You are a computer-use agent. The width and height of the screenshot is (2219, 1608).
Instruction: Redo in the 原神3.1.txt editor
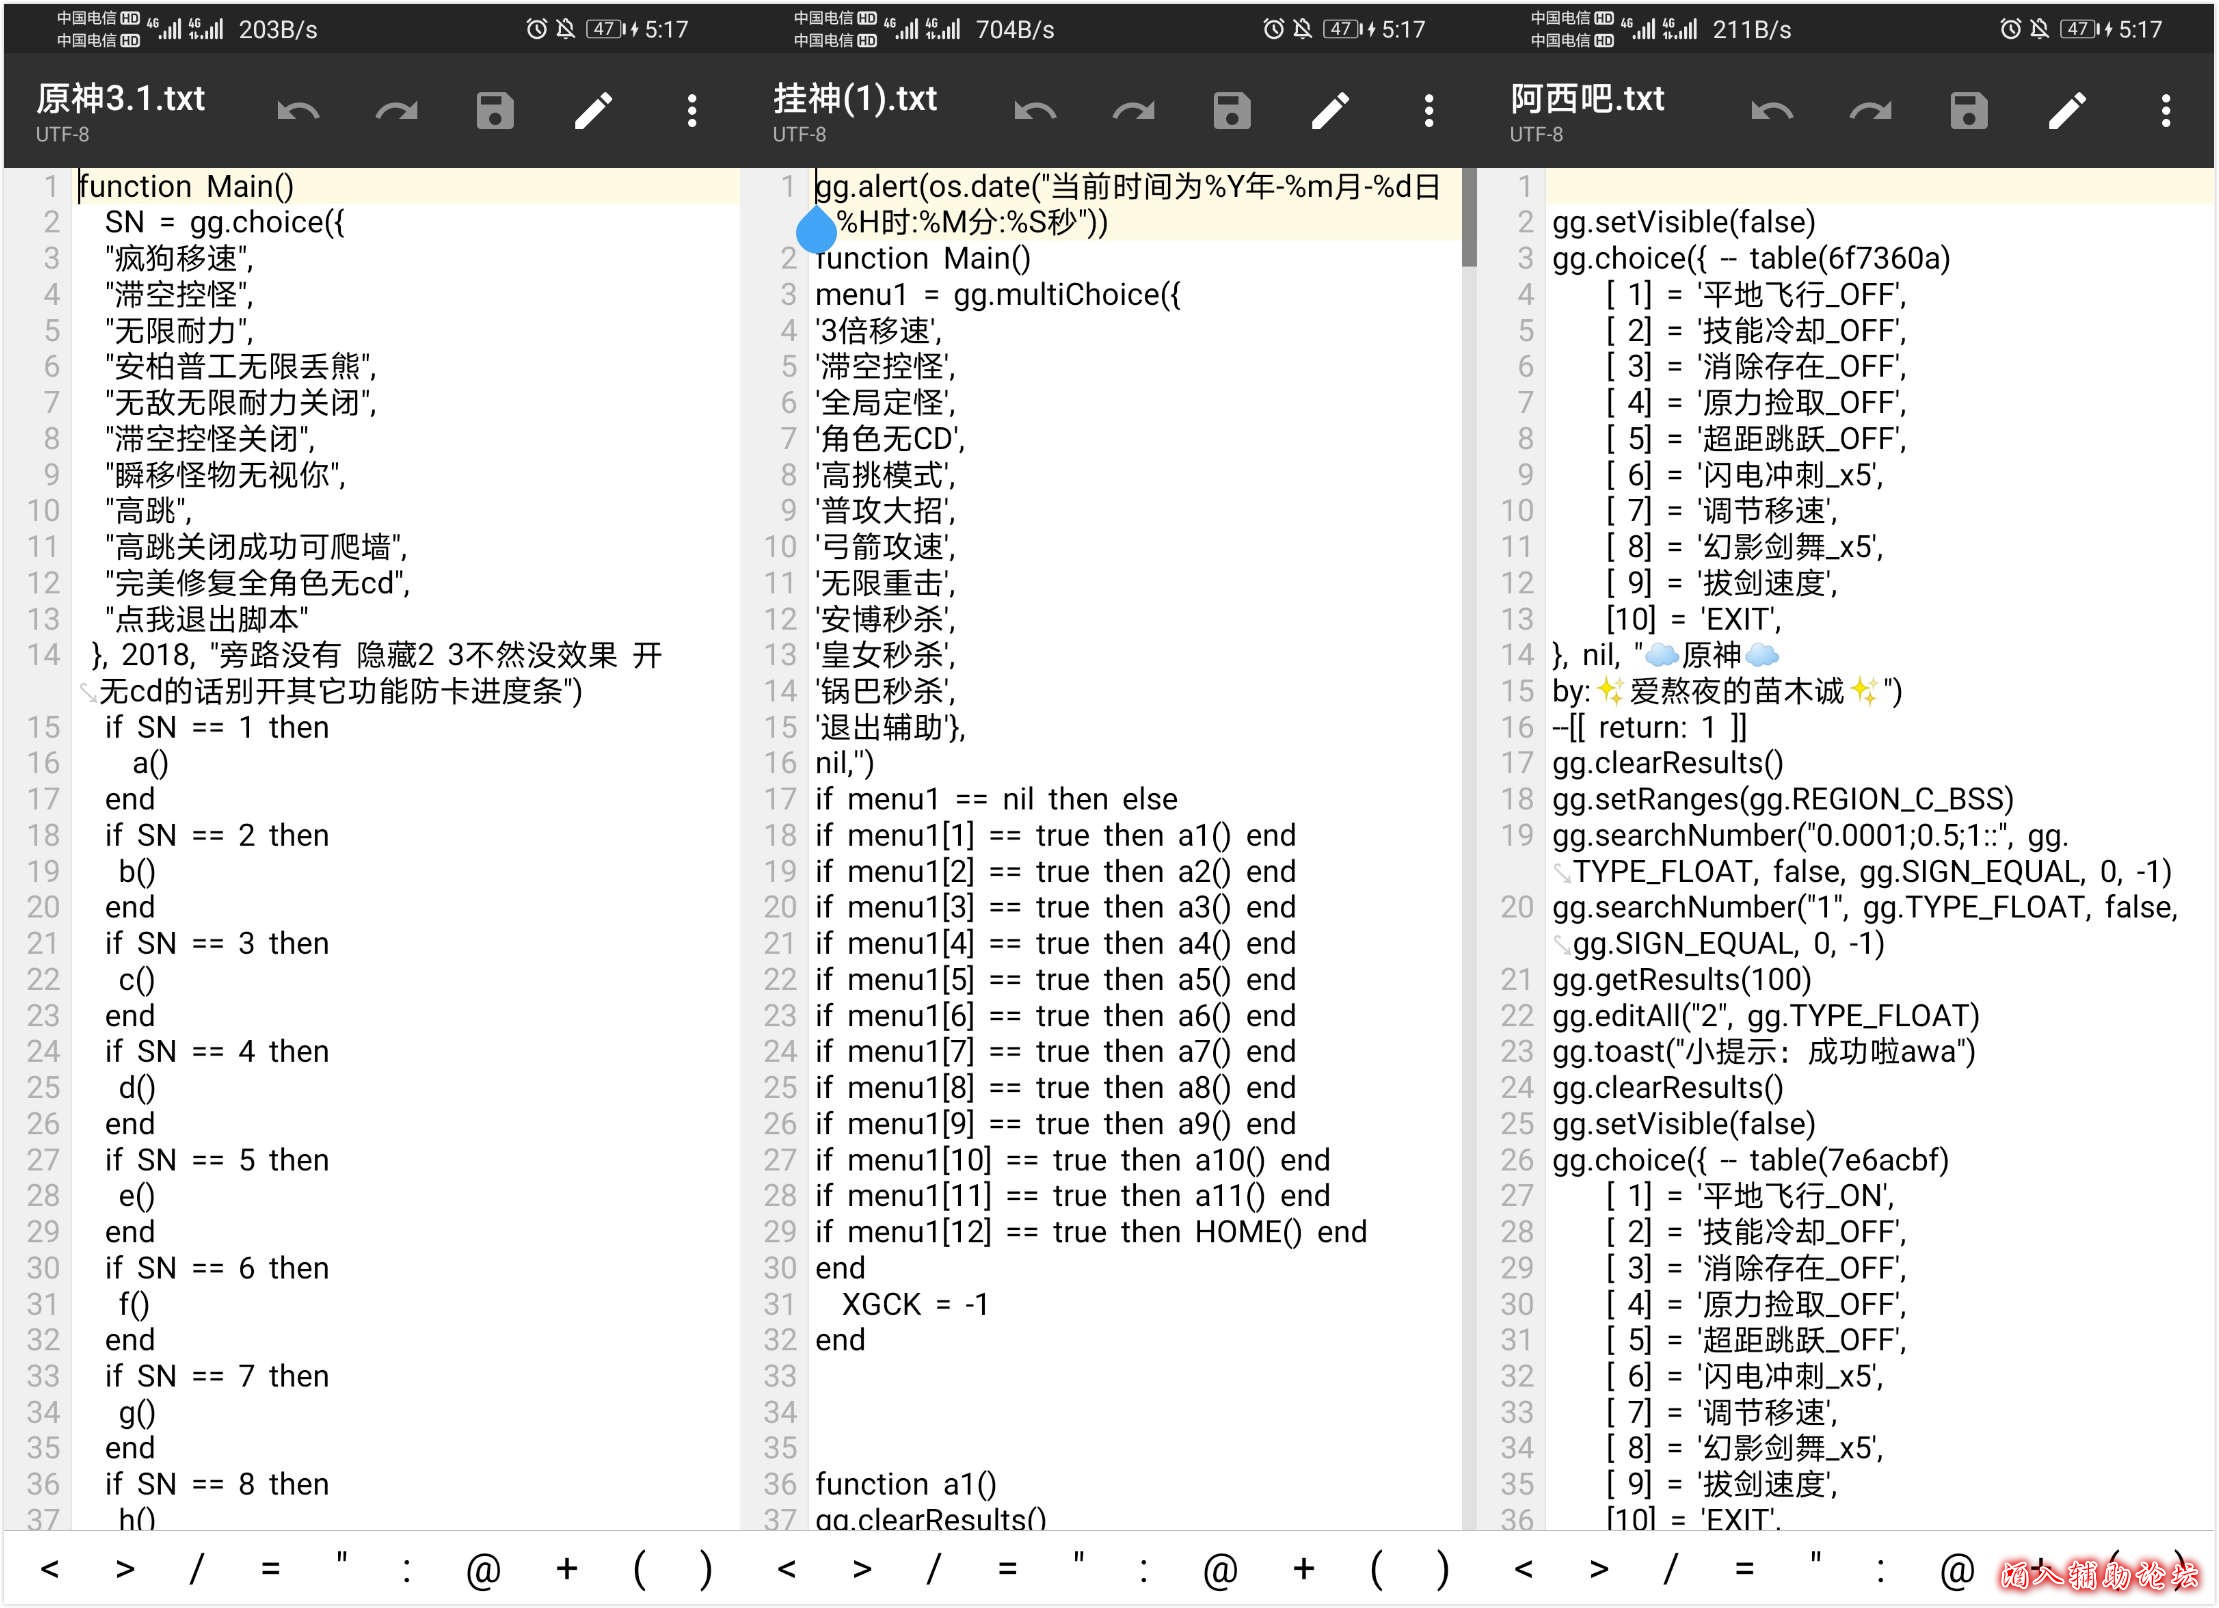tap(397, 111)
